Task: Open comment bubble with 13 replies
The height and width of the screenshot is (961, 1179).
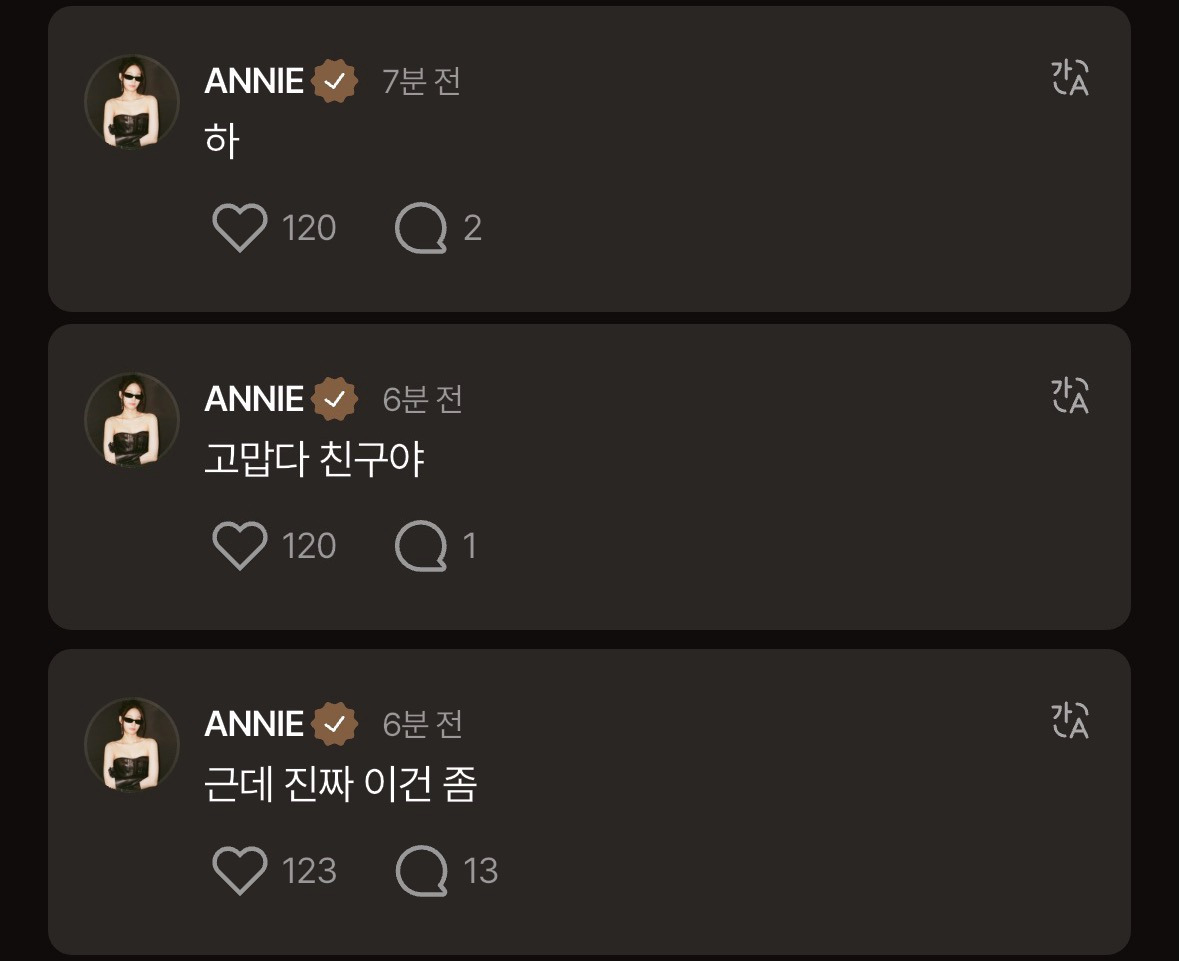Action: 421,870
